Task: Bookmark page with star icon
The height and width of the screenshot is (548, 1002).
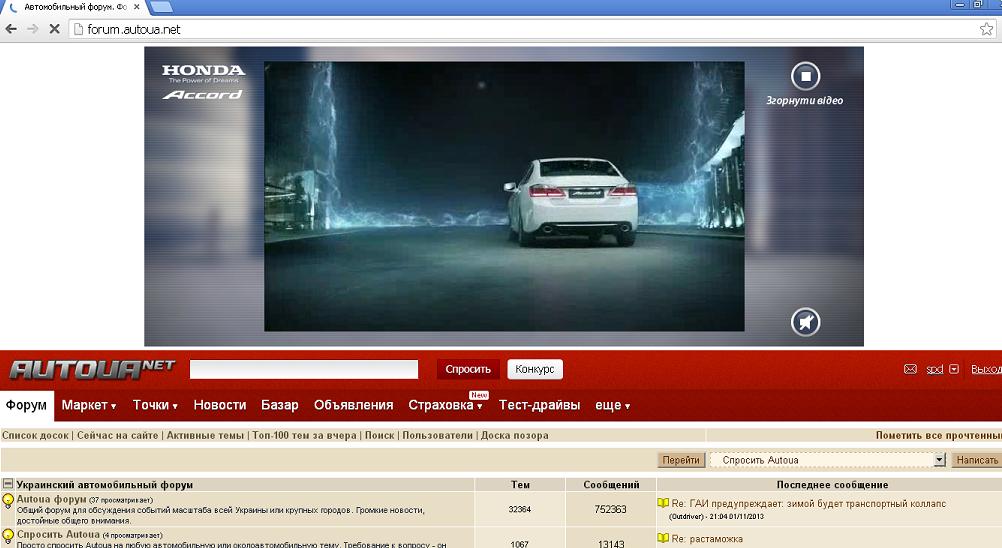Action: coord(986,29)
